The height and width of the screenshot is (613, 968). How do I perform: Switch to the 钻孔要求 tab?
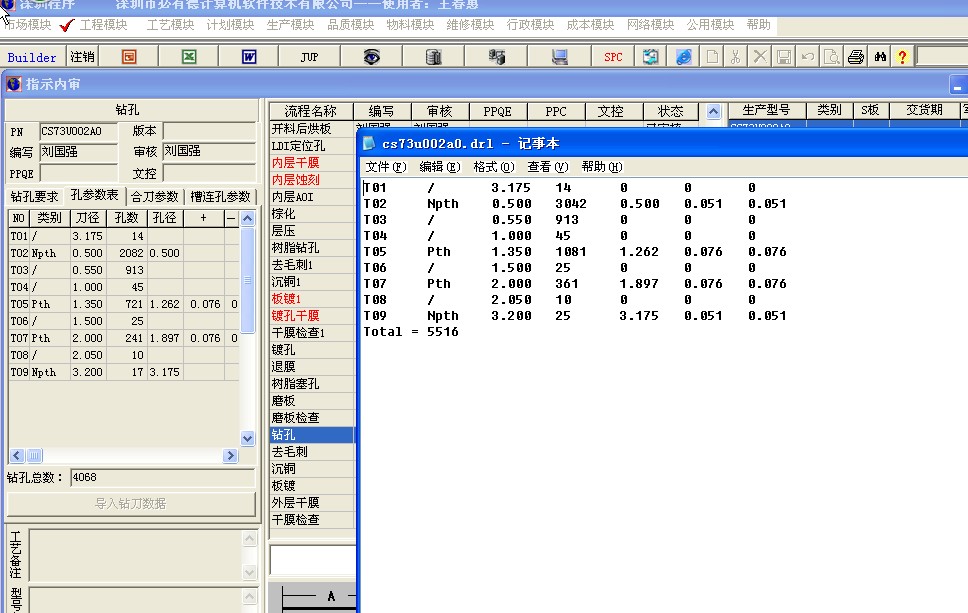(x=35, y=196)
